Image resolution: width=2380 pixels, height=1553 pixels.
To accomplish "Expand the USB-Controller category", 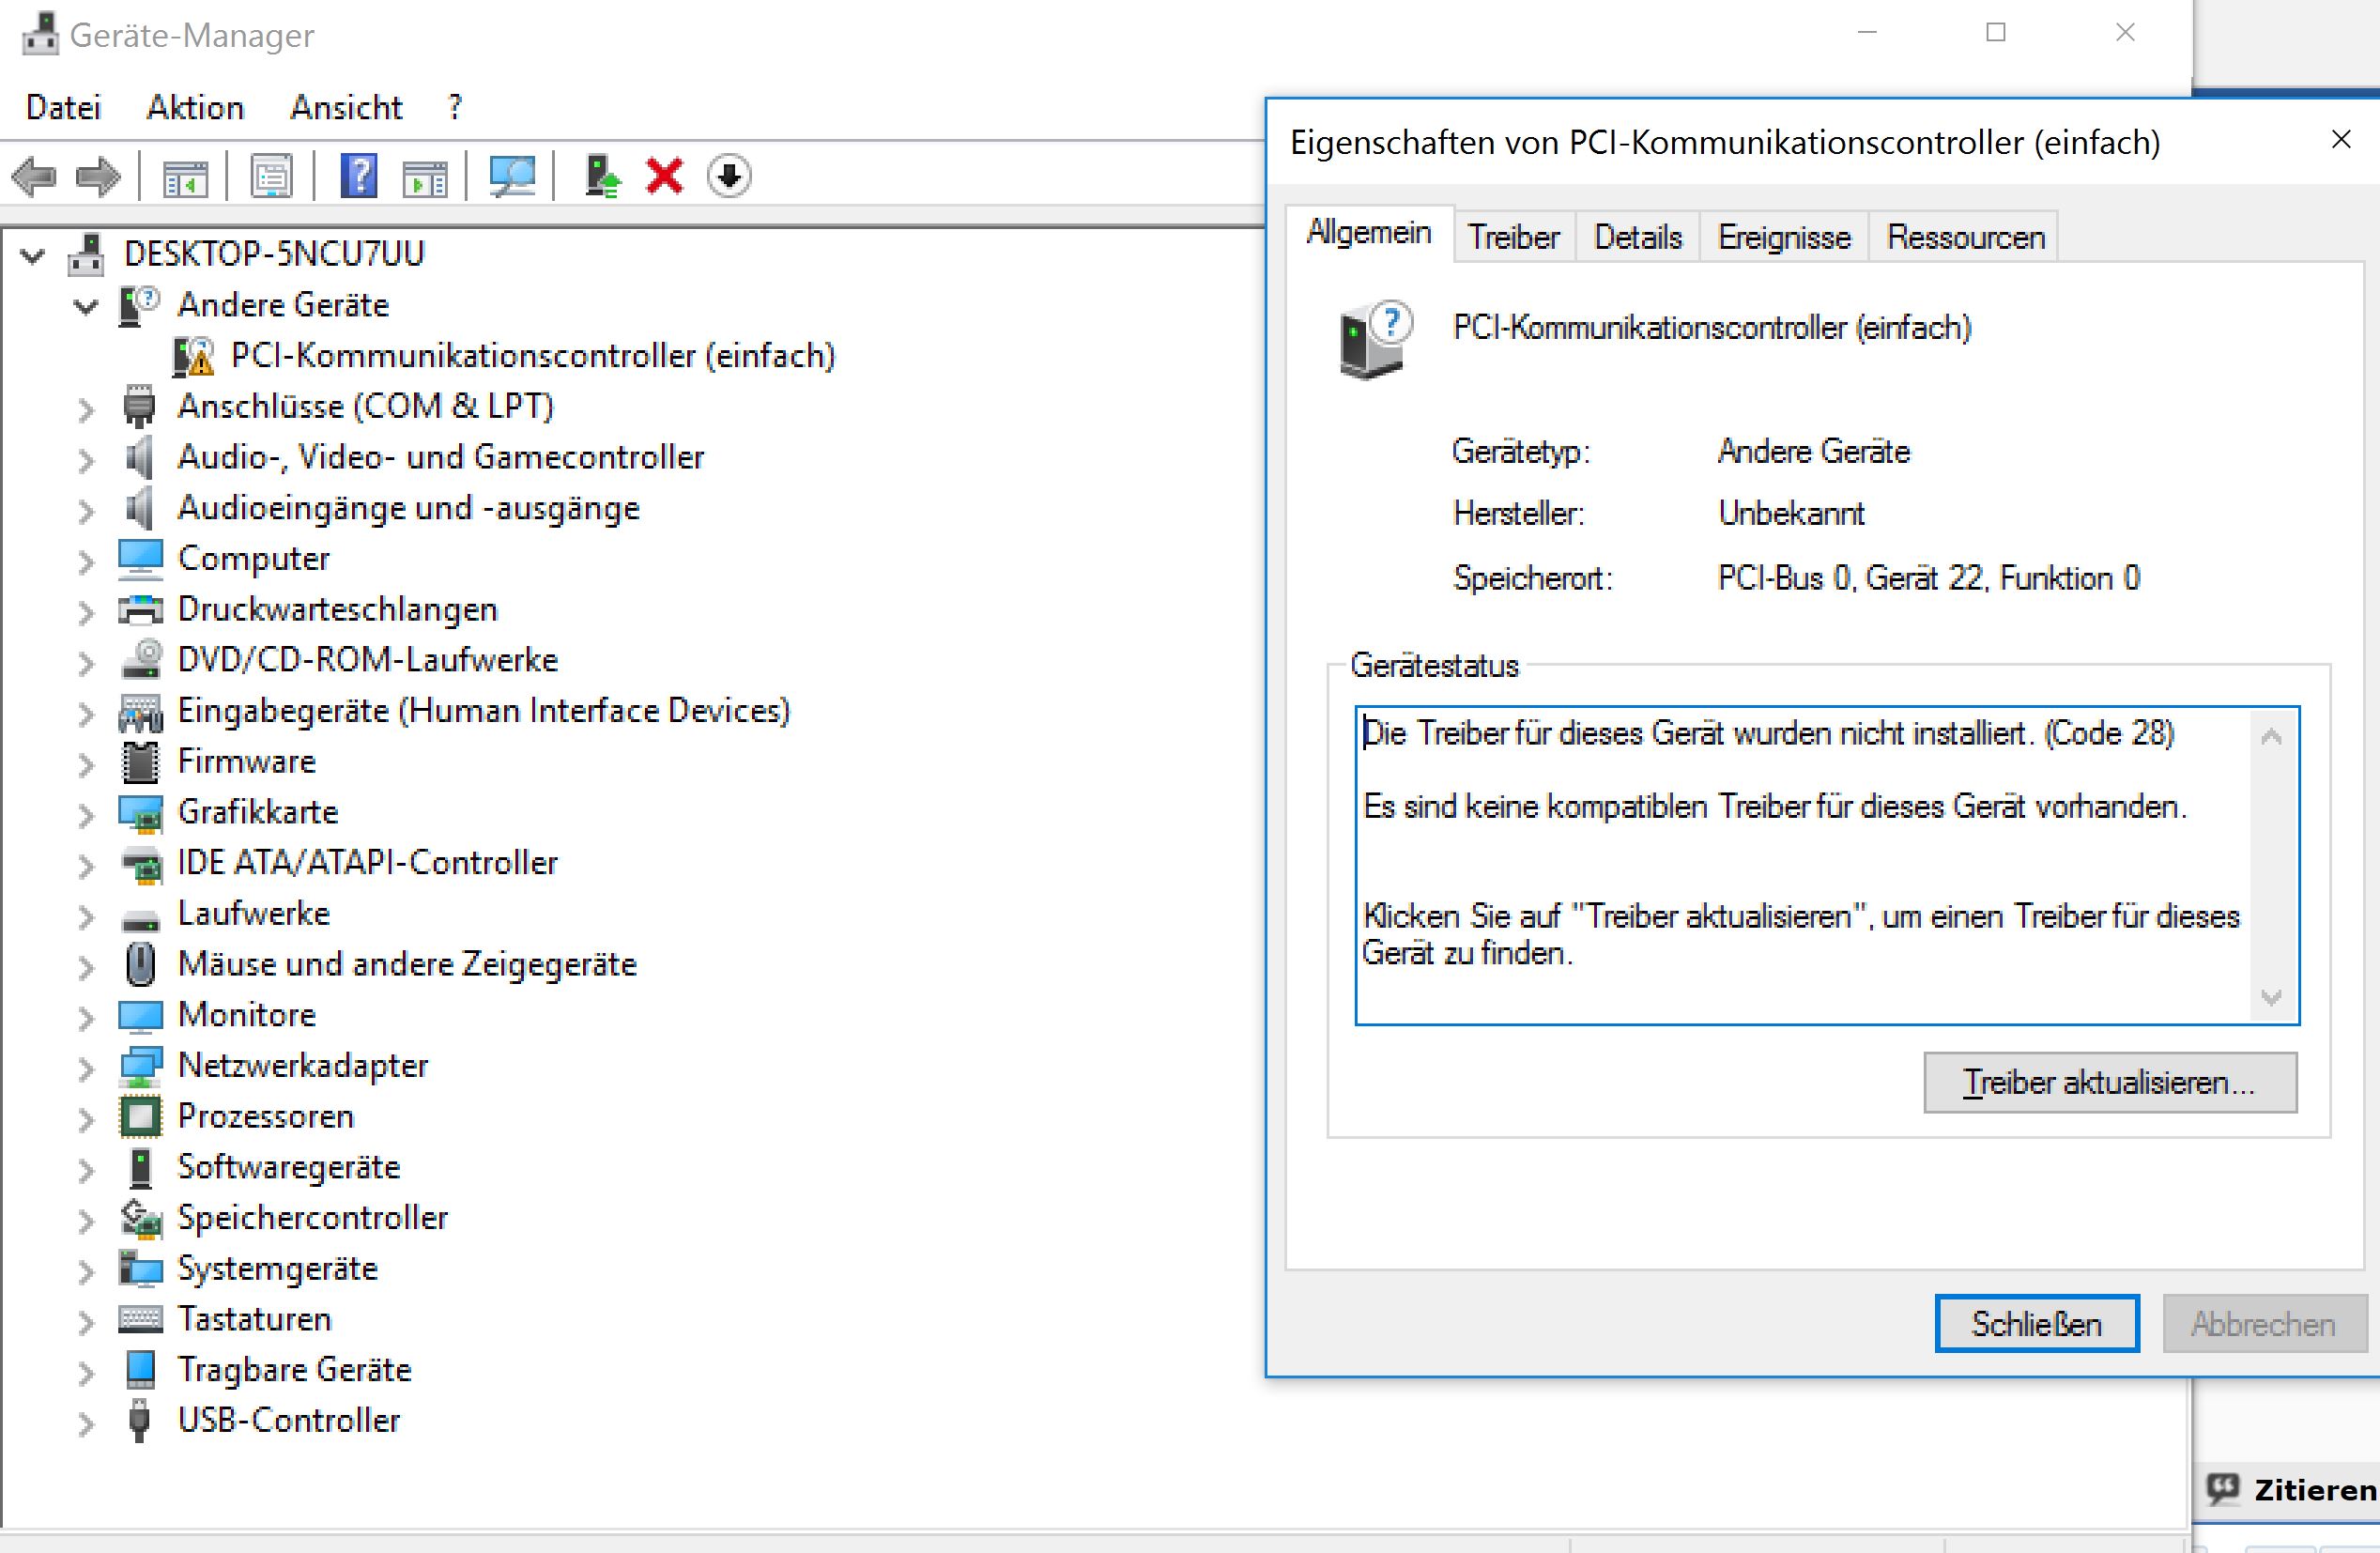I will (x=86, y=1423).
